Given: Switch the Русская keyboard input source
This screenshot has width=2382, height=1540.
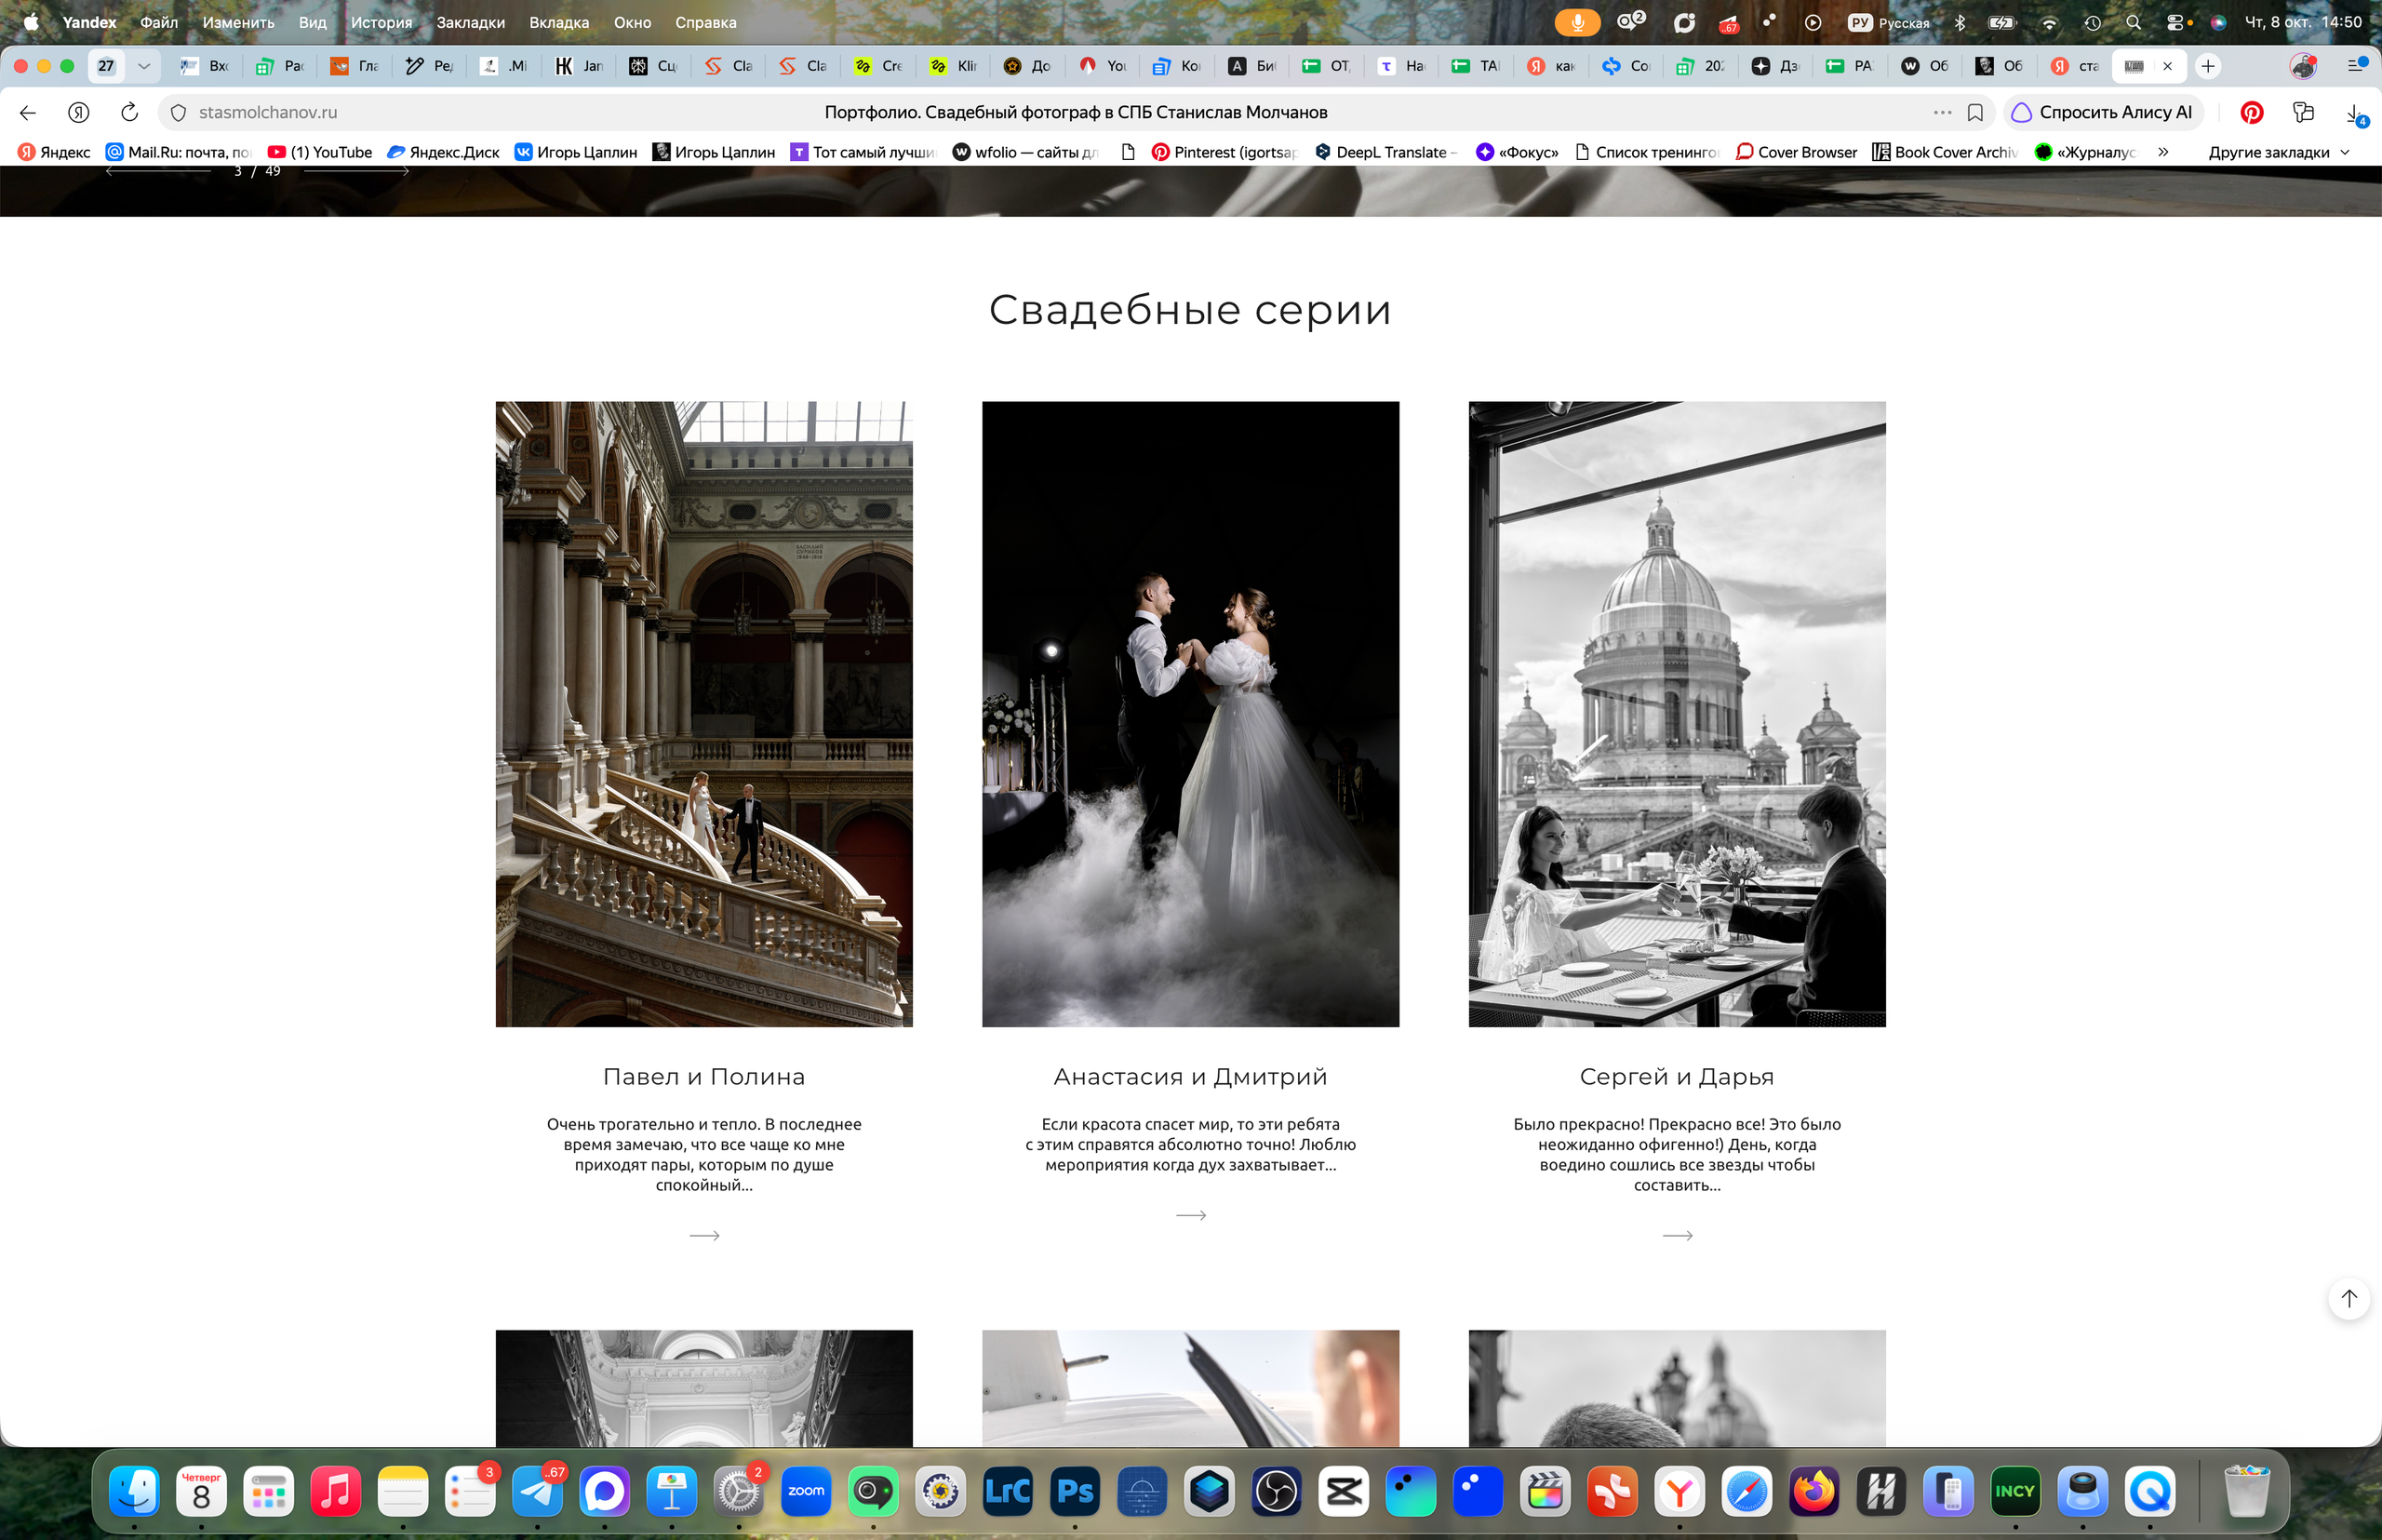Looking at the screenshot, I should coord(1889,22).
